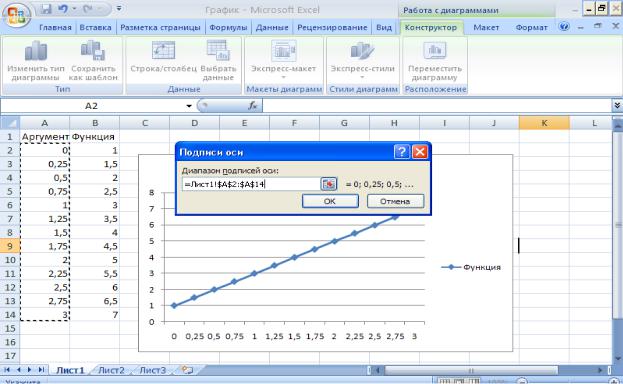
Task: Click the horizontal scrollbar
Action: point(471,370)
